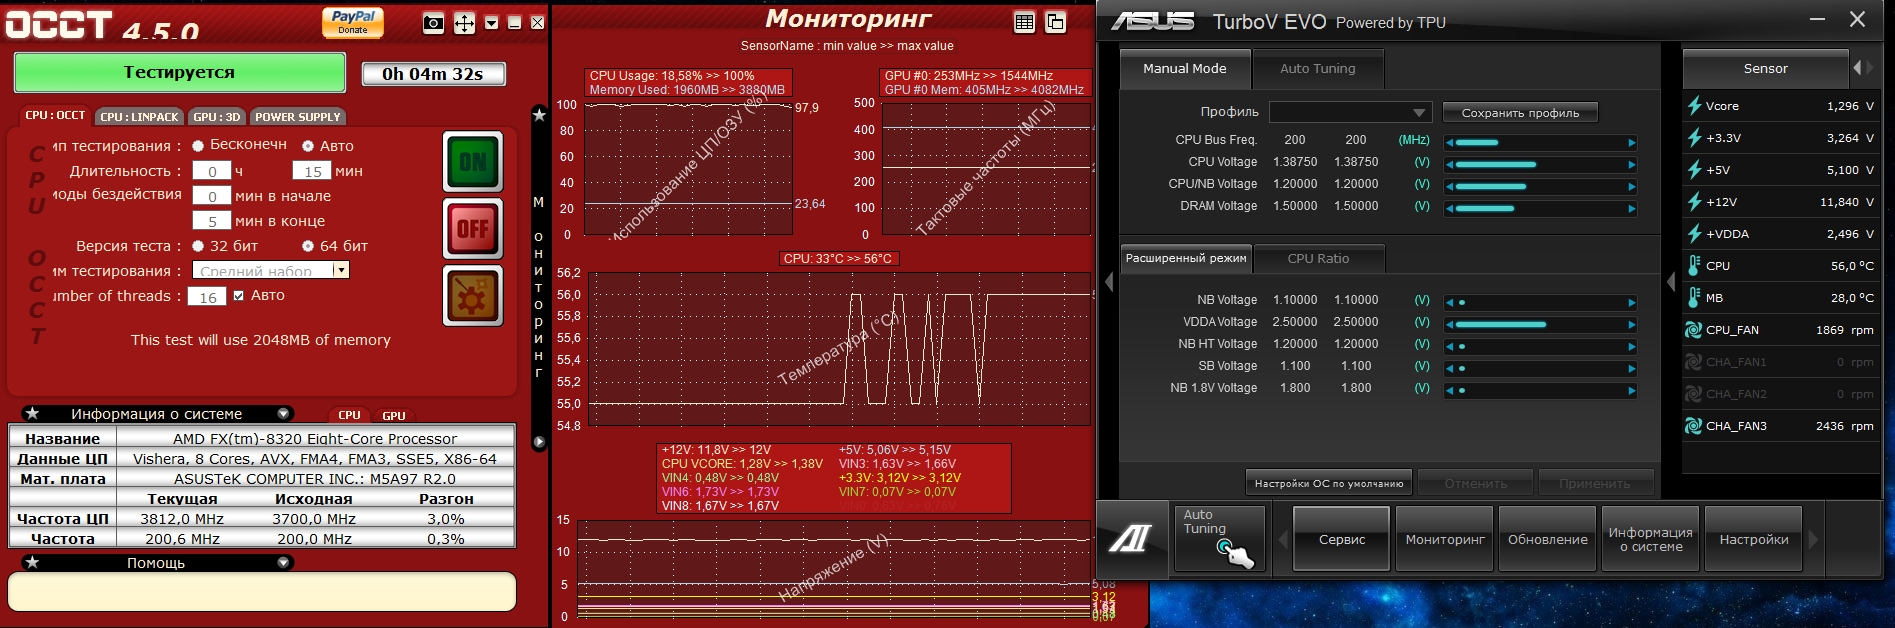Select the Infinite test type radio
This screenshot has height=628, width=1895.
[198, 145]
